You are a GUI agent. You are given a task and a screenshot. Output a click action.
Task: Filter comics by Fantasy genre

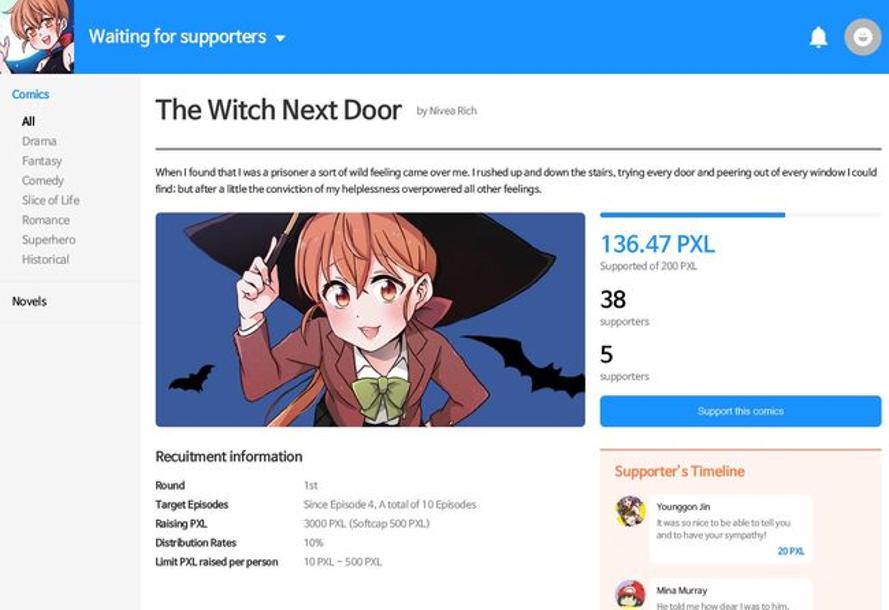coord(42,161)
